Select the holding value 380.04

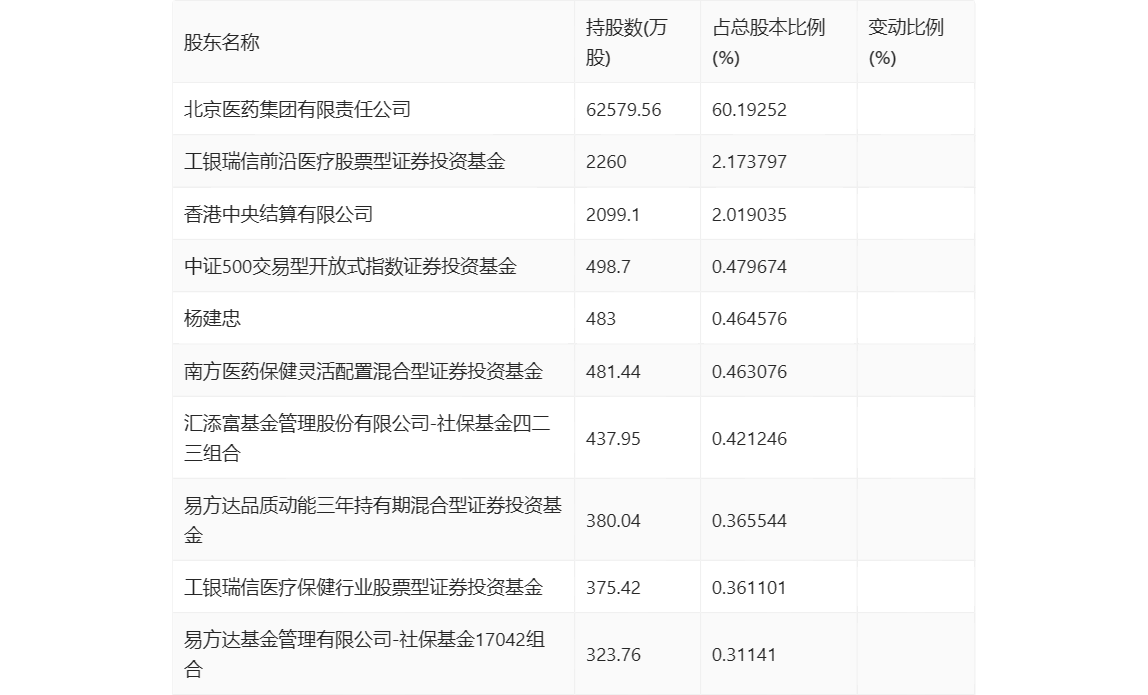coord(614,521)
